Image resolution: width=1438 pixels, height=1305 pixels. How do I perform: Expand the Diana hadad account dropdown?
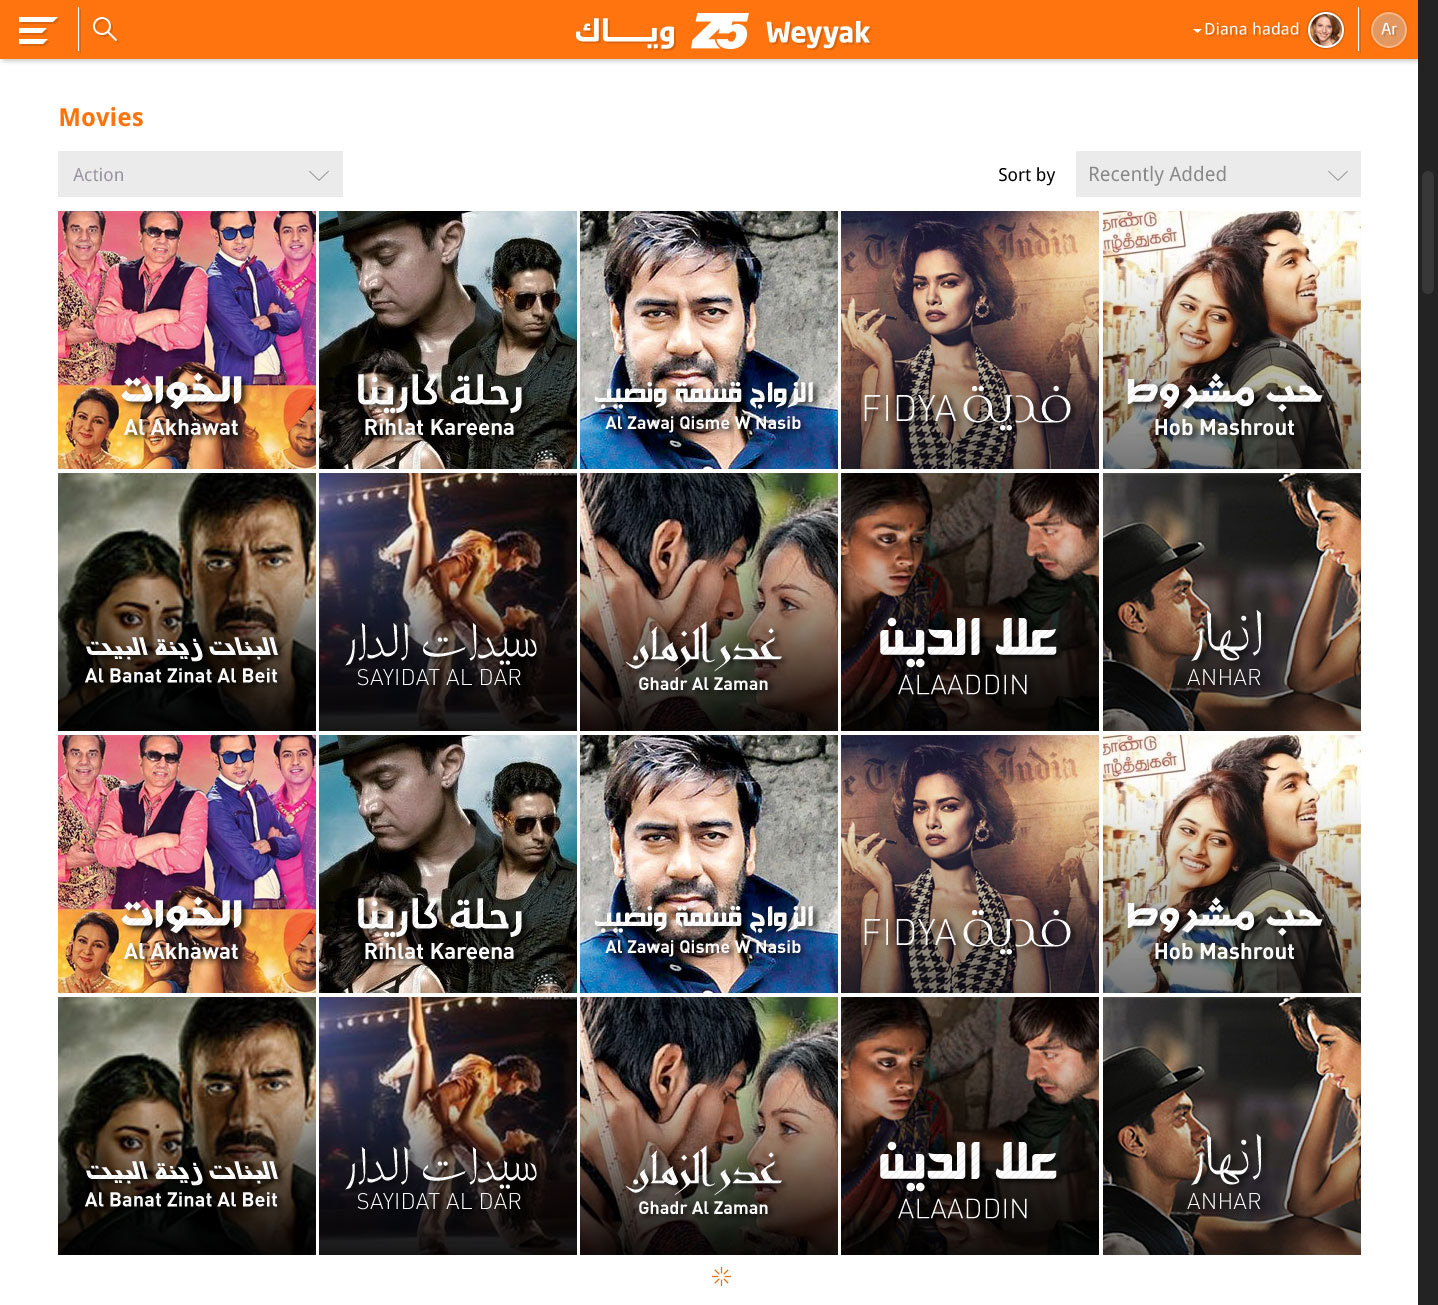[x=1246, y=30]
